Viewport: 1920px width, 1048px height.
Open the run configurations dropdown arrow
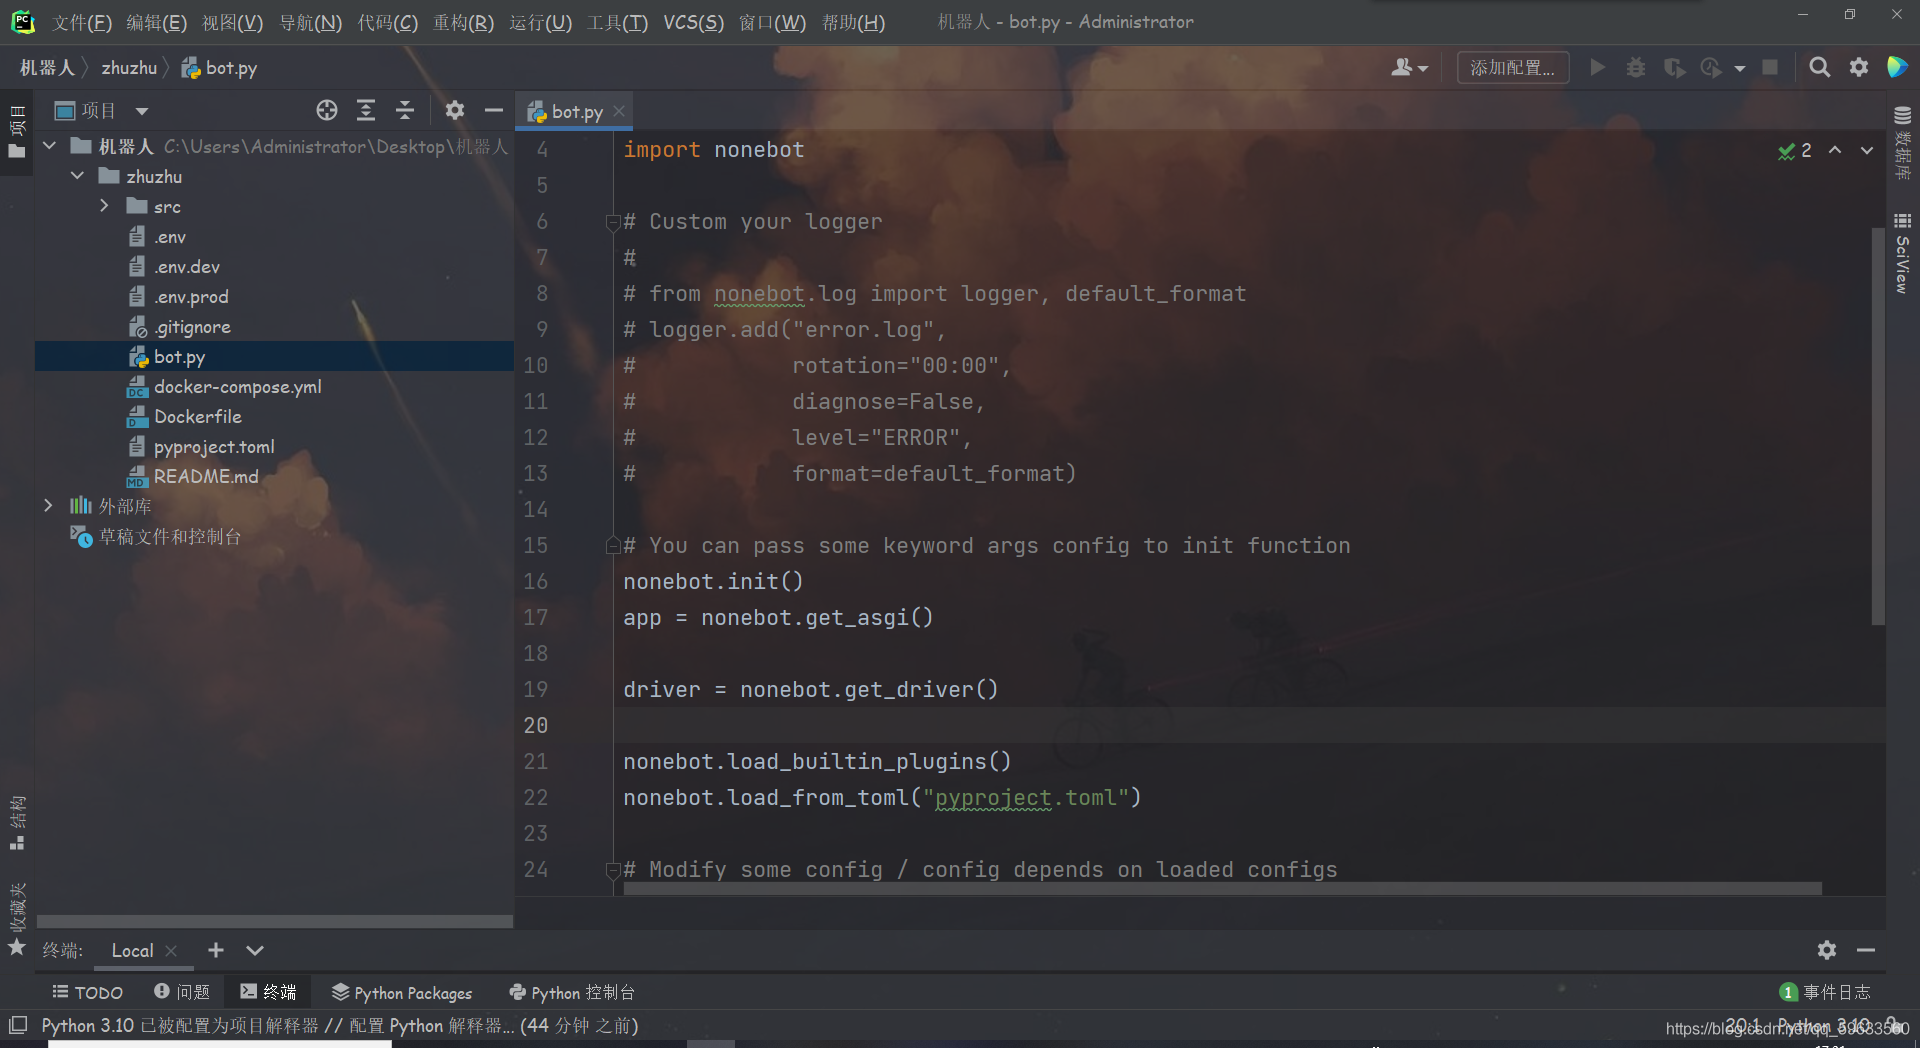point(1740,68)
